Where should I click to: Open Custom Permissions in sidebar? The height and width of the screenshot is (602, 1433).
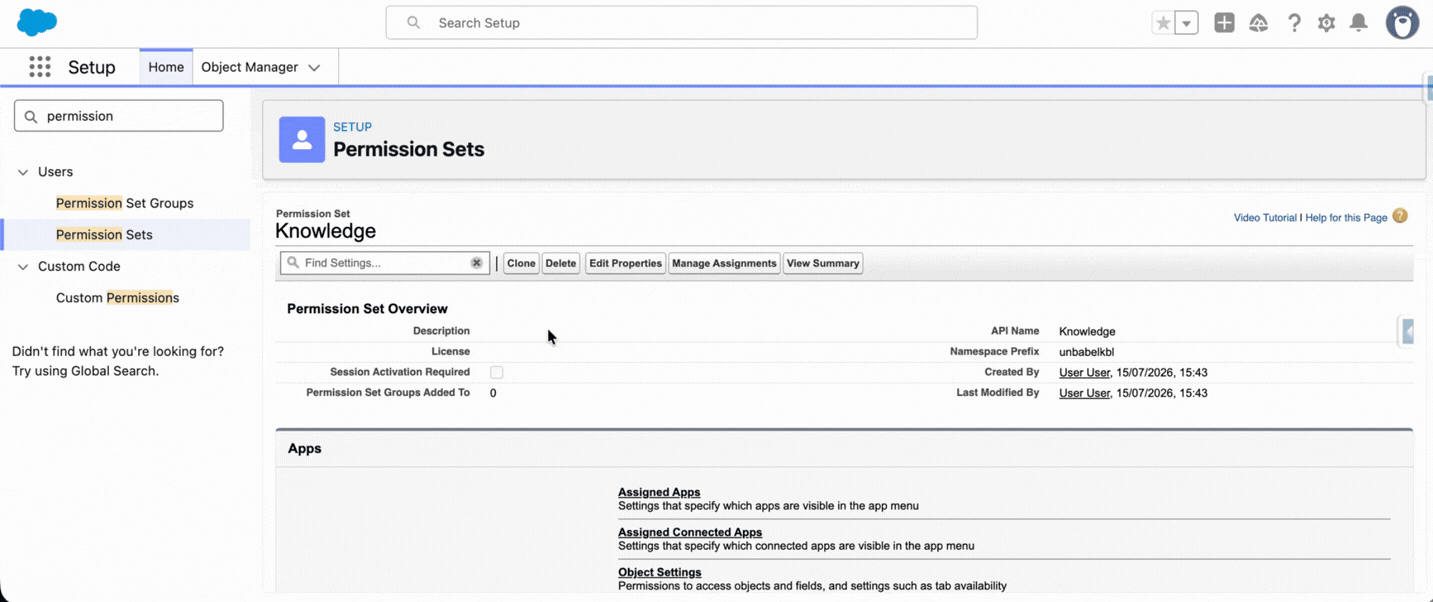click(117, 298)
